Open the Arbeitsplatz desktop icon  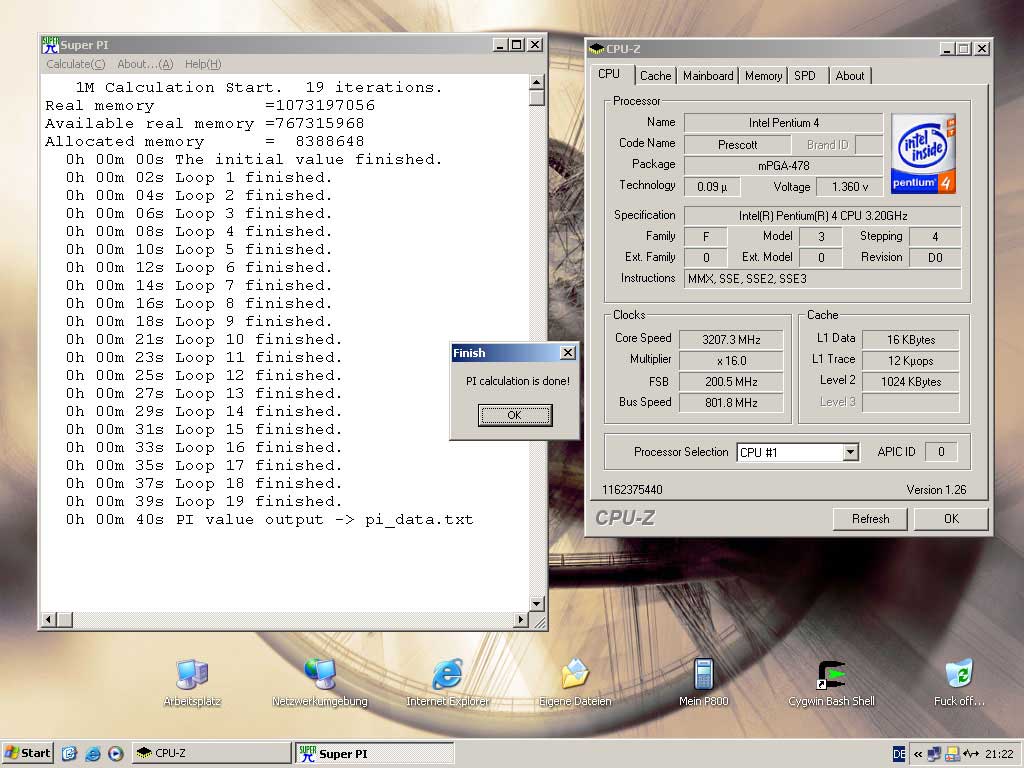(x=191, y=675)
